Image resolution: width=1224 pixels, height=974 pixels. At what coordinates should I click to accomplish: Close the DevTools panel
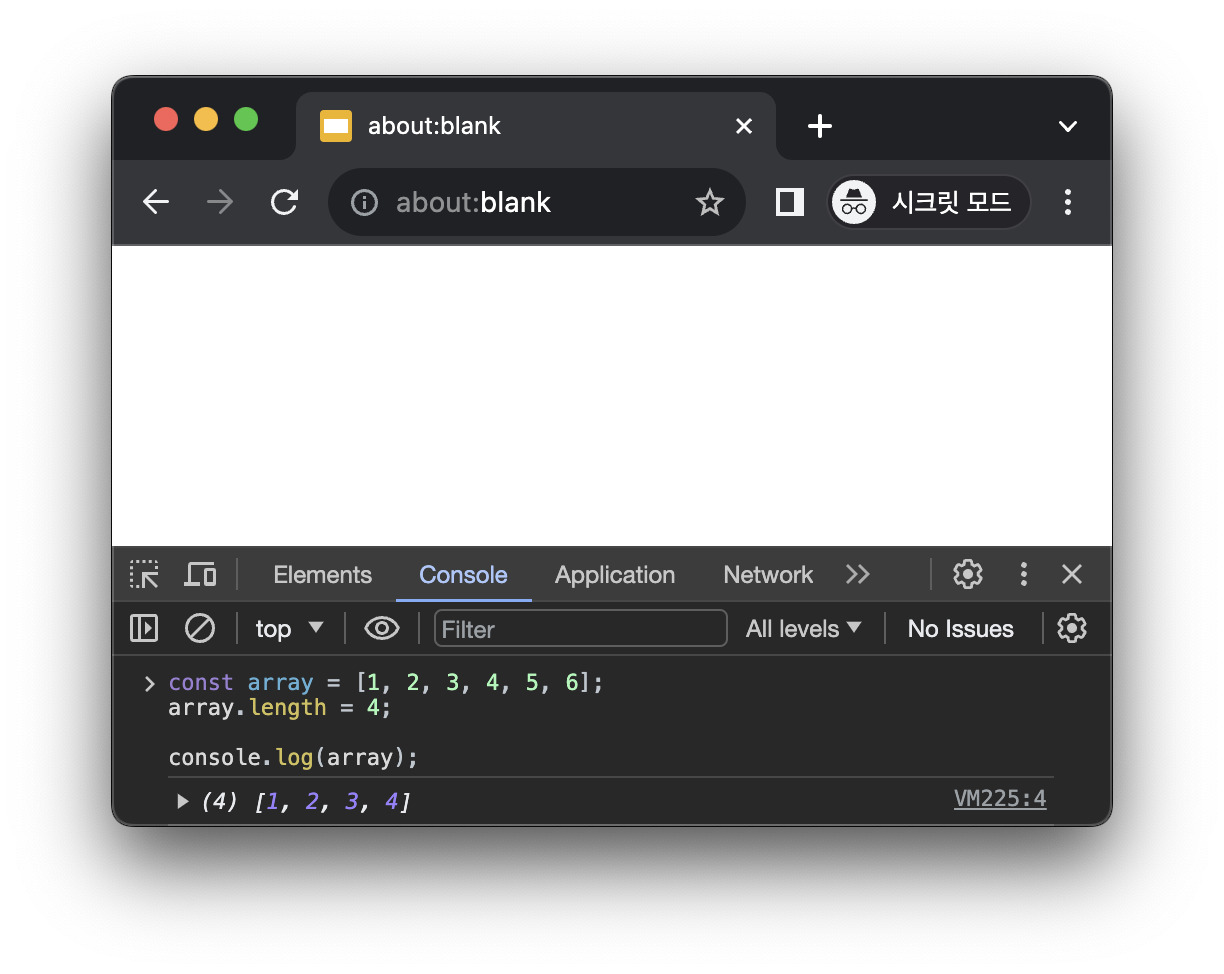1072,574
